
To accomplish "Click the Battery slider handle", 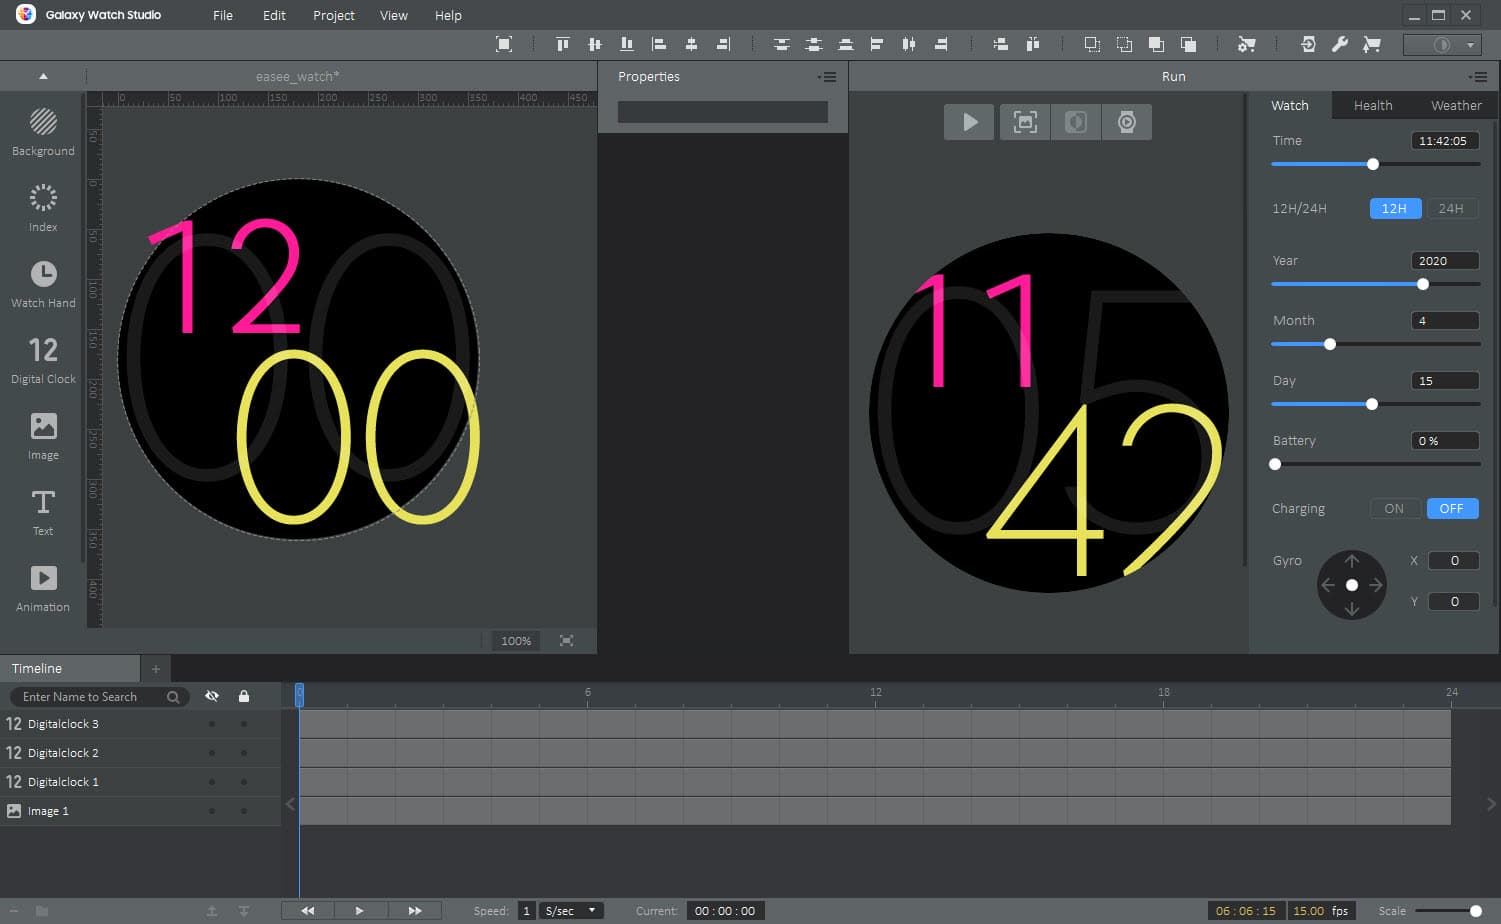I will tap(1275, 464).
